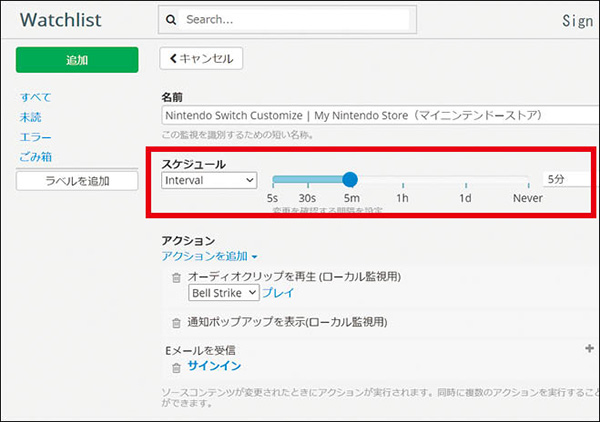Click the プレイ link to preview sound

279,293
